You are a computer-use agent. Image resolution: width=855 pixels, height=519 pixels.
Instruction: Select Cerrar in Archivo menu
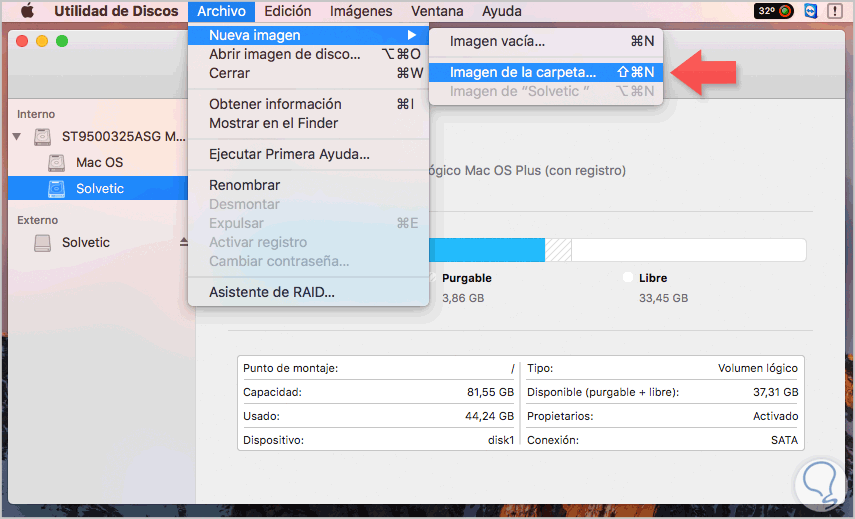click(309, 73)
